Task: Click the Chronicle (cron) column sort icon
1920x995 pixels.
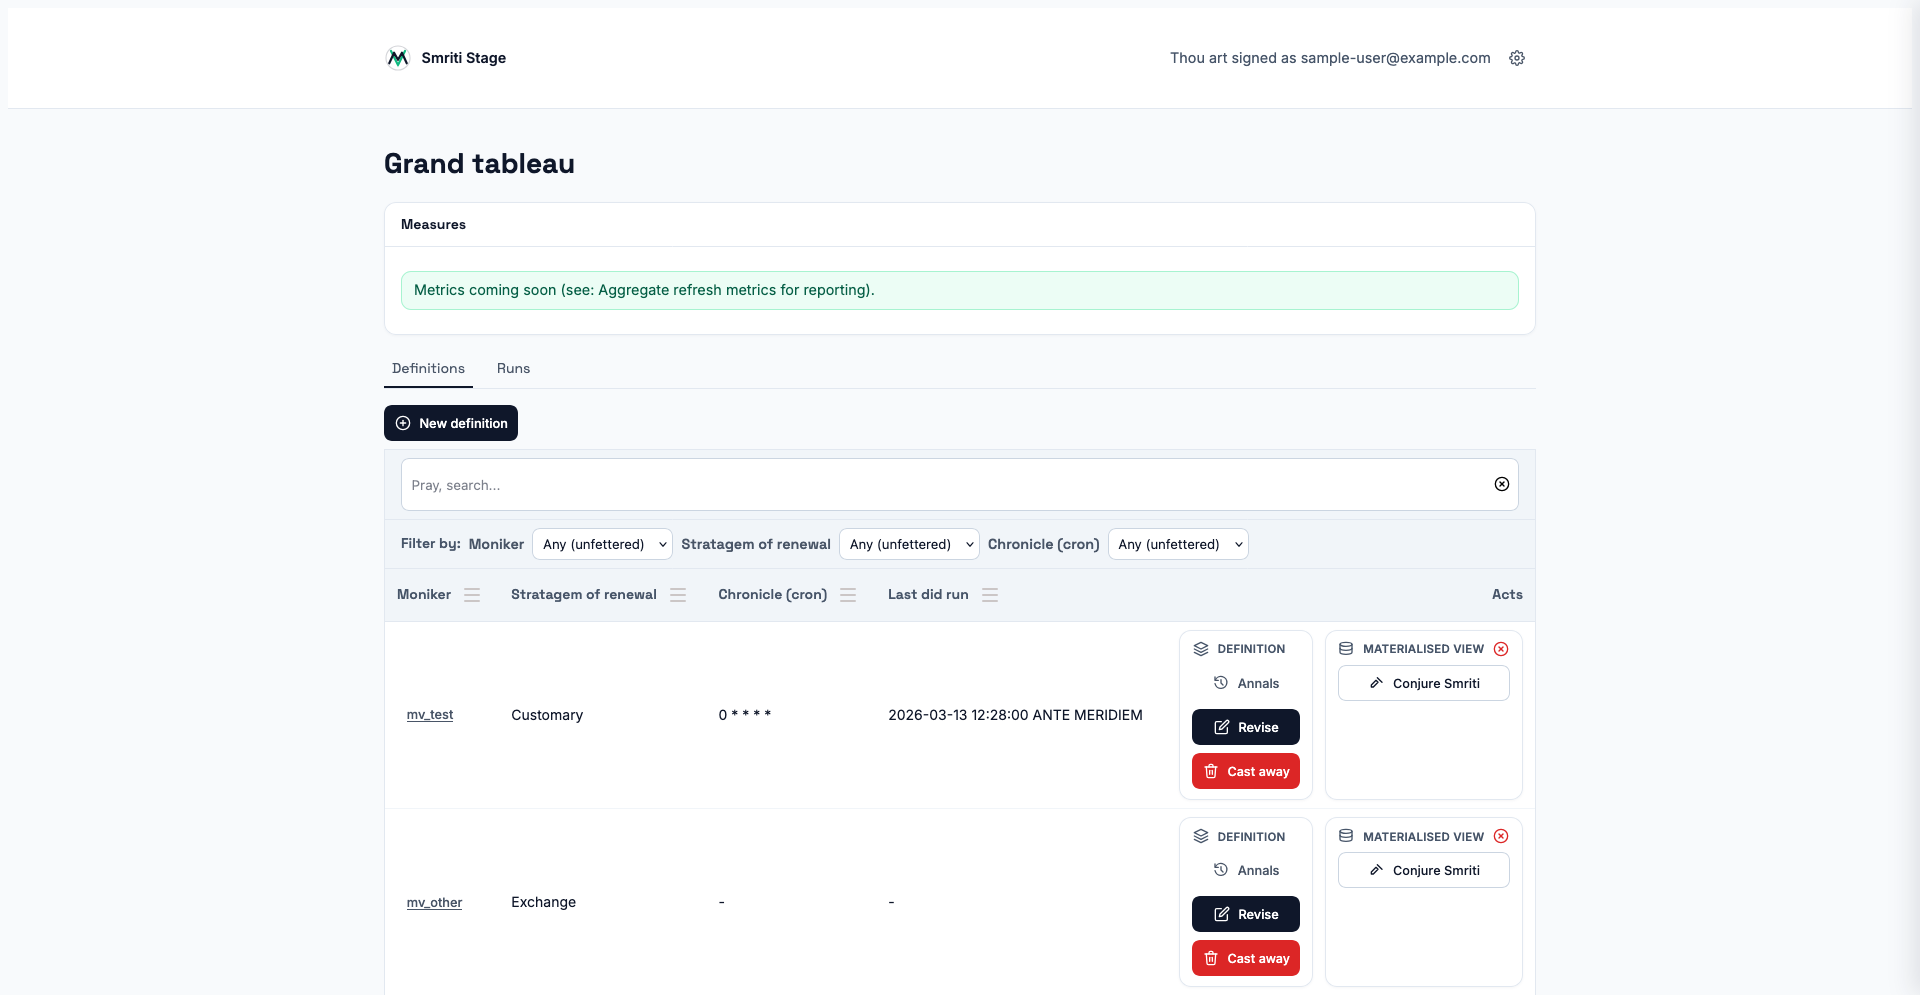Action: click(x=848, y=595)
